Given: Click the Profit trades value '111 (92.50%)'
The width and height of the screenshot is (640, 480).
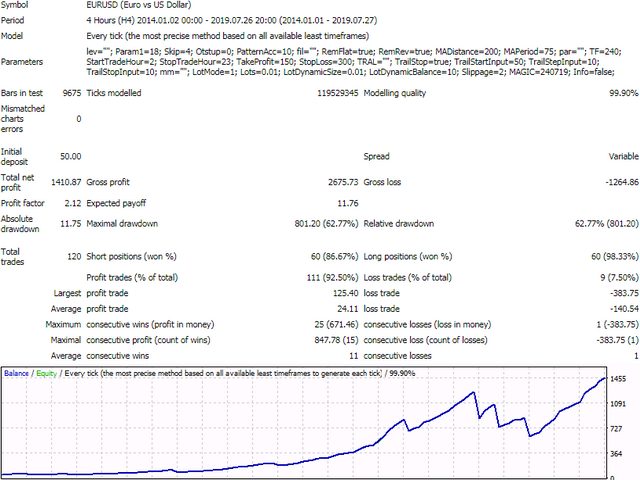Looking at the screenshot, I should [x=332, y=278].
